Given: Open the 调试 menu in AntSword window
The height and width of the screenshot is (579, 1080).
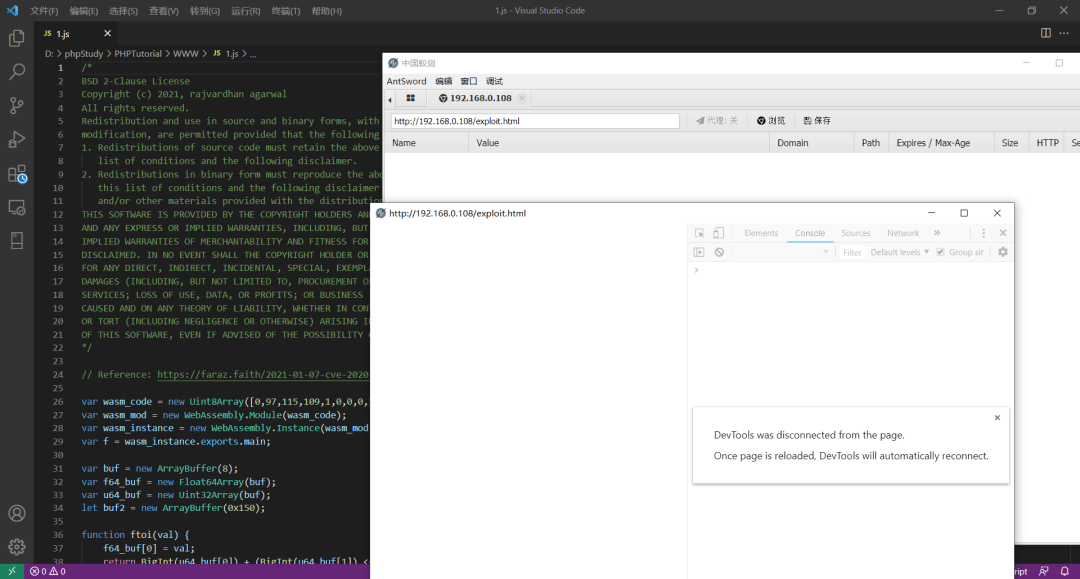Looking at the screenshot, I should pyautogui.click(x=495, y=81).
